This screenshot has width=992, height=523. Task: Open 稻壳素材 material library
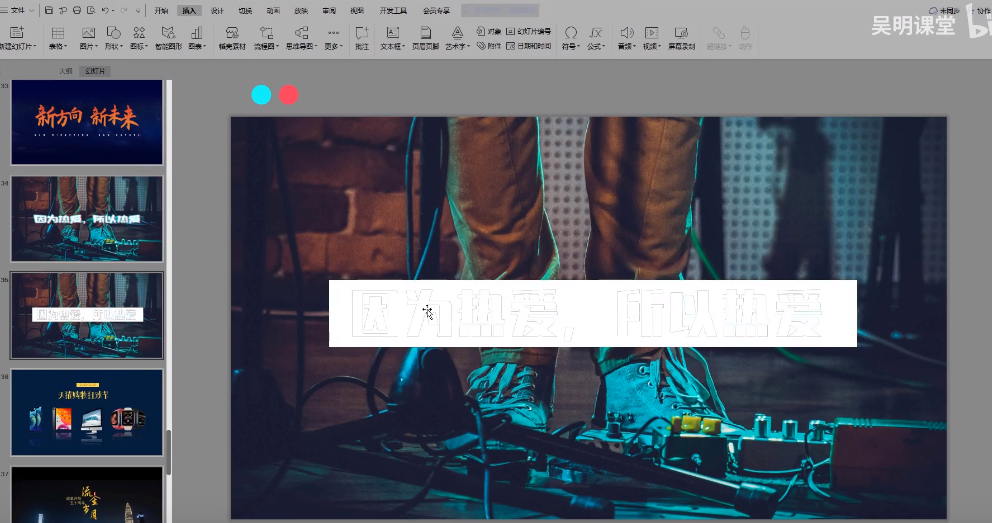click(x=232, y=38)
